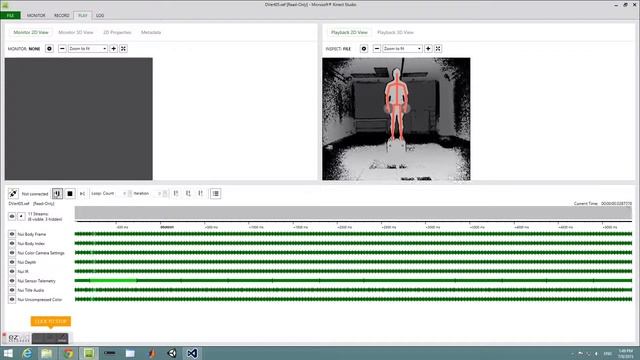Hide the Nui Body Index stream
640x360 pixels.
coord(12,243)
